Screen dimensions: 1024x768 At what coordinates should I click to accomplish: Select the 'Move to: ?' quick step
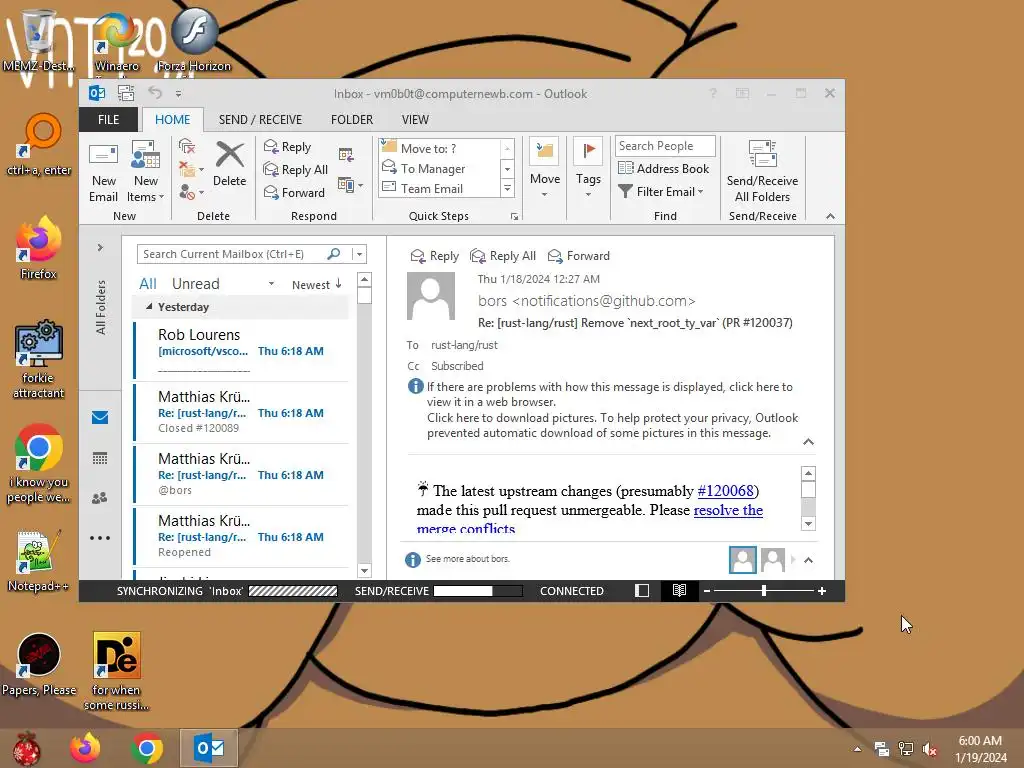pos(438,148)
